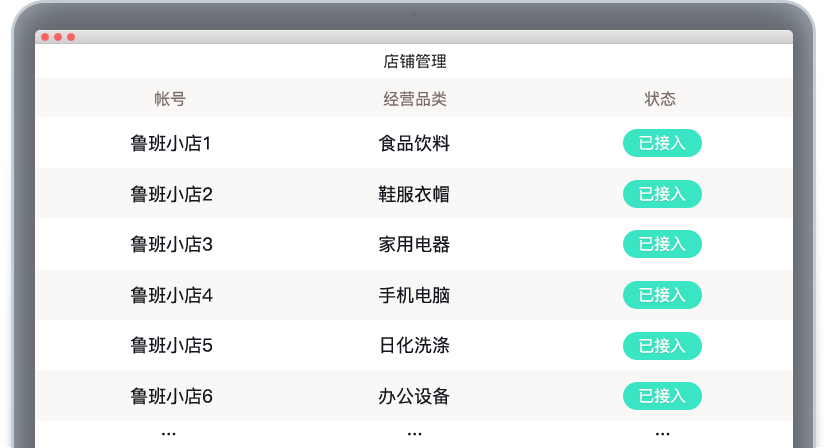Click the 已接入 status badge for 鲁班小店4
Viewport: 839px width, 448px height.
pos(662,295)
